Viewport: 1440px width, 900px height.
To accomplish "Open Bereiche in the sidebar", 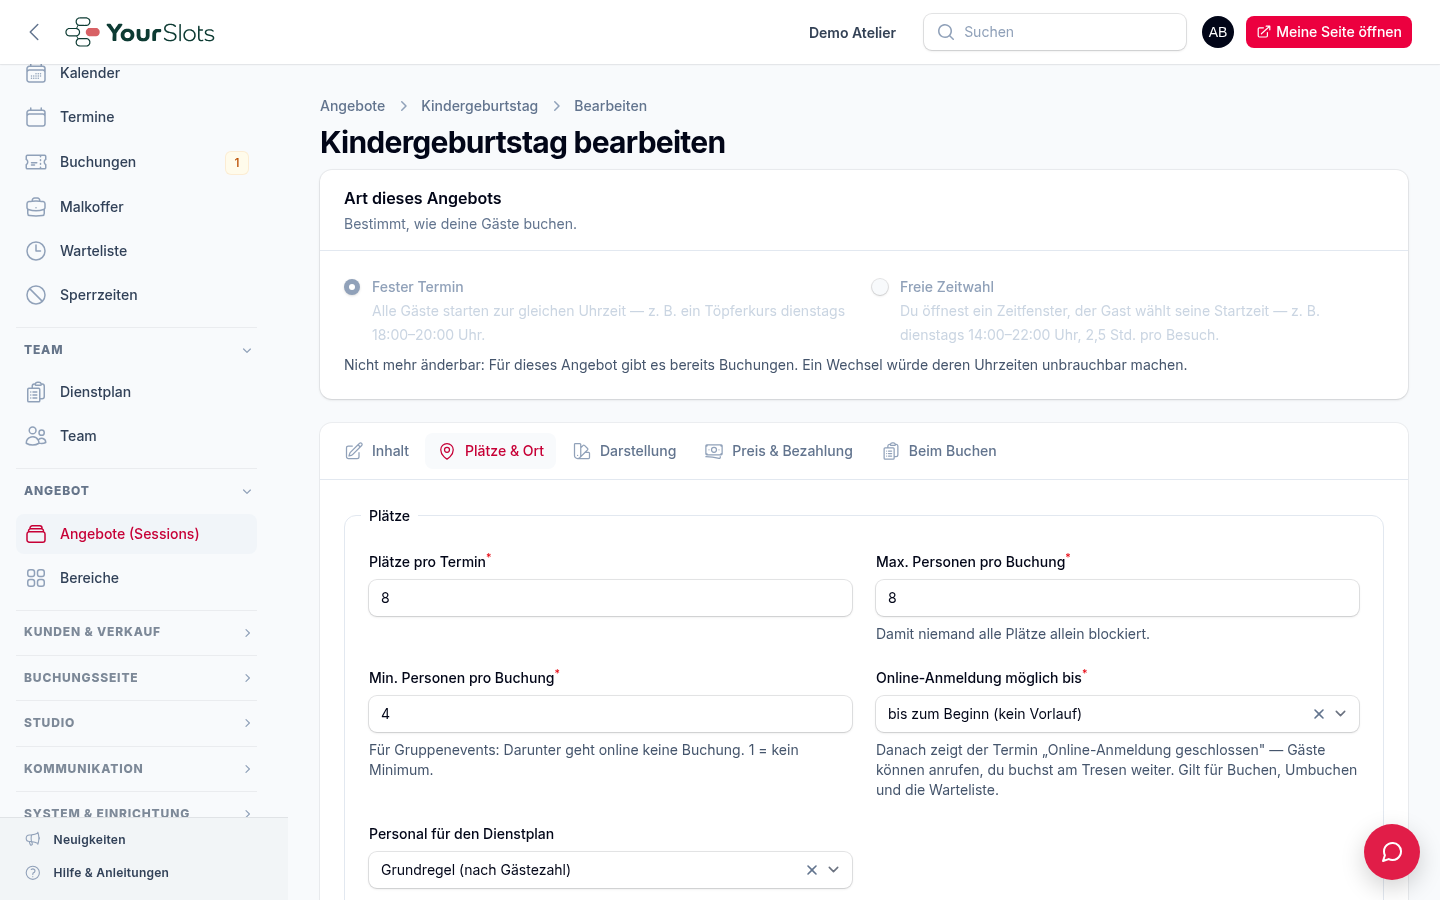I will [x=136, y=578].
